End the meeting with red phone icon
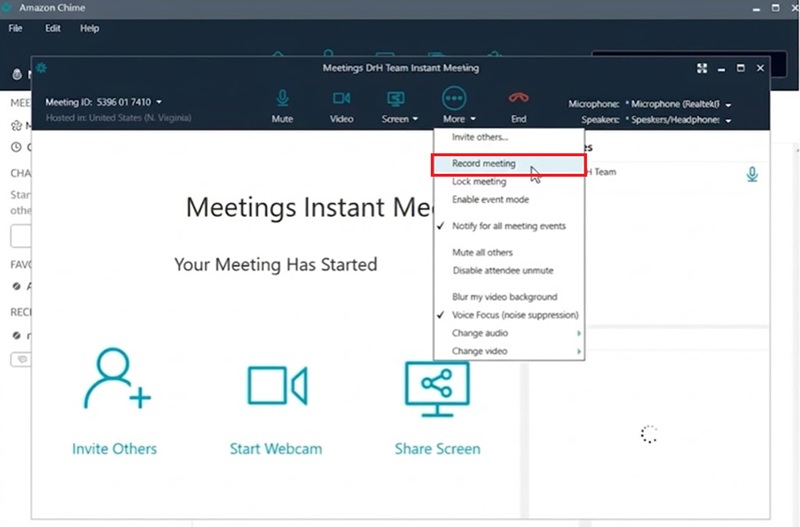The image size is (800, 527). [518, 97]
